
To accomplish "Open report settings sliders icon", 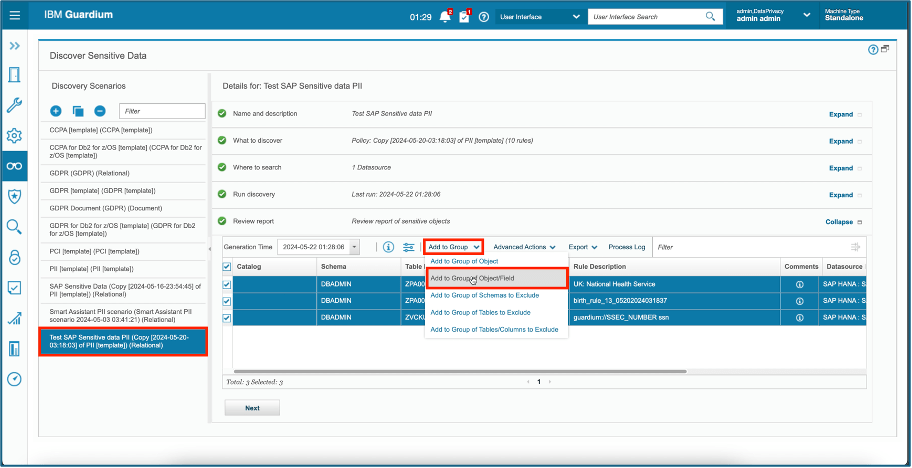I will (x=409, y=247).
